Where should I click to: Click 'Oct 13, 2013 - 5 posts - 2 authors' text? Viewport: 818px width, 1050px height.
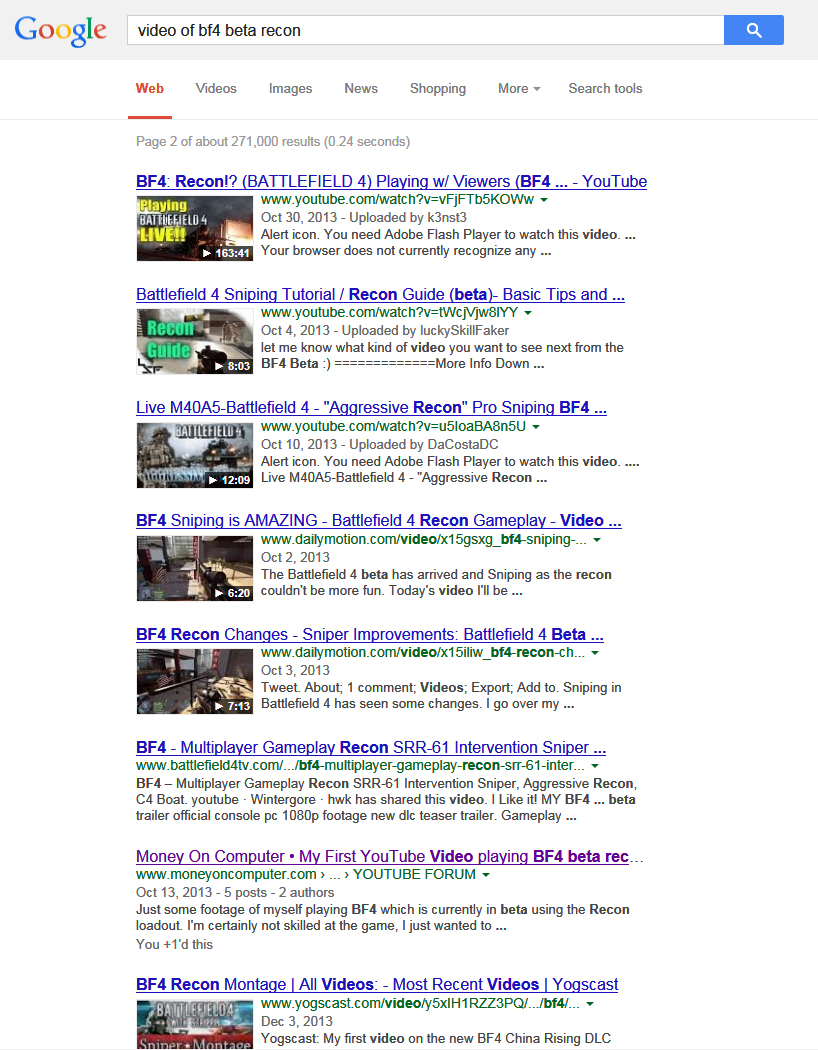point(235,893)
